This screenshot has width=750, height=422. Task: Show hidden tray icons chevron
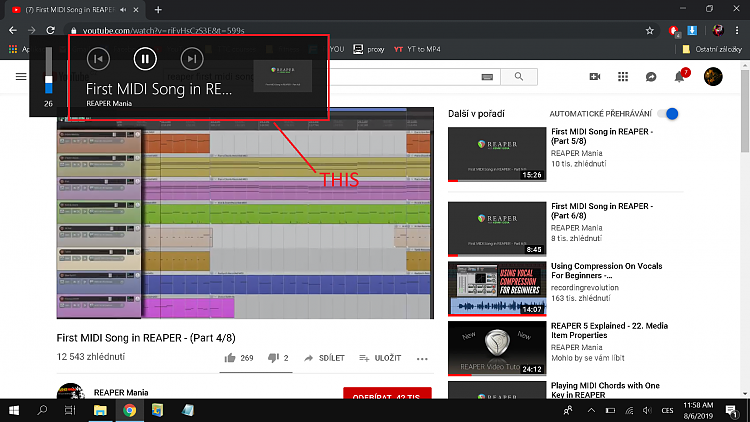(x=591, y=410)
